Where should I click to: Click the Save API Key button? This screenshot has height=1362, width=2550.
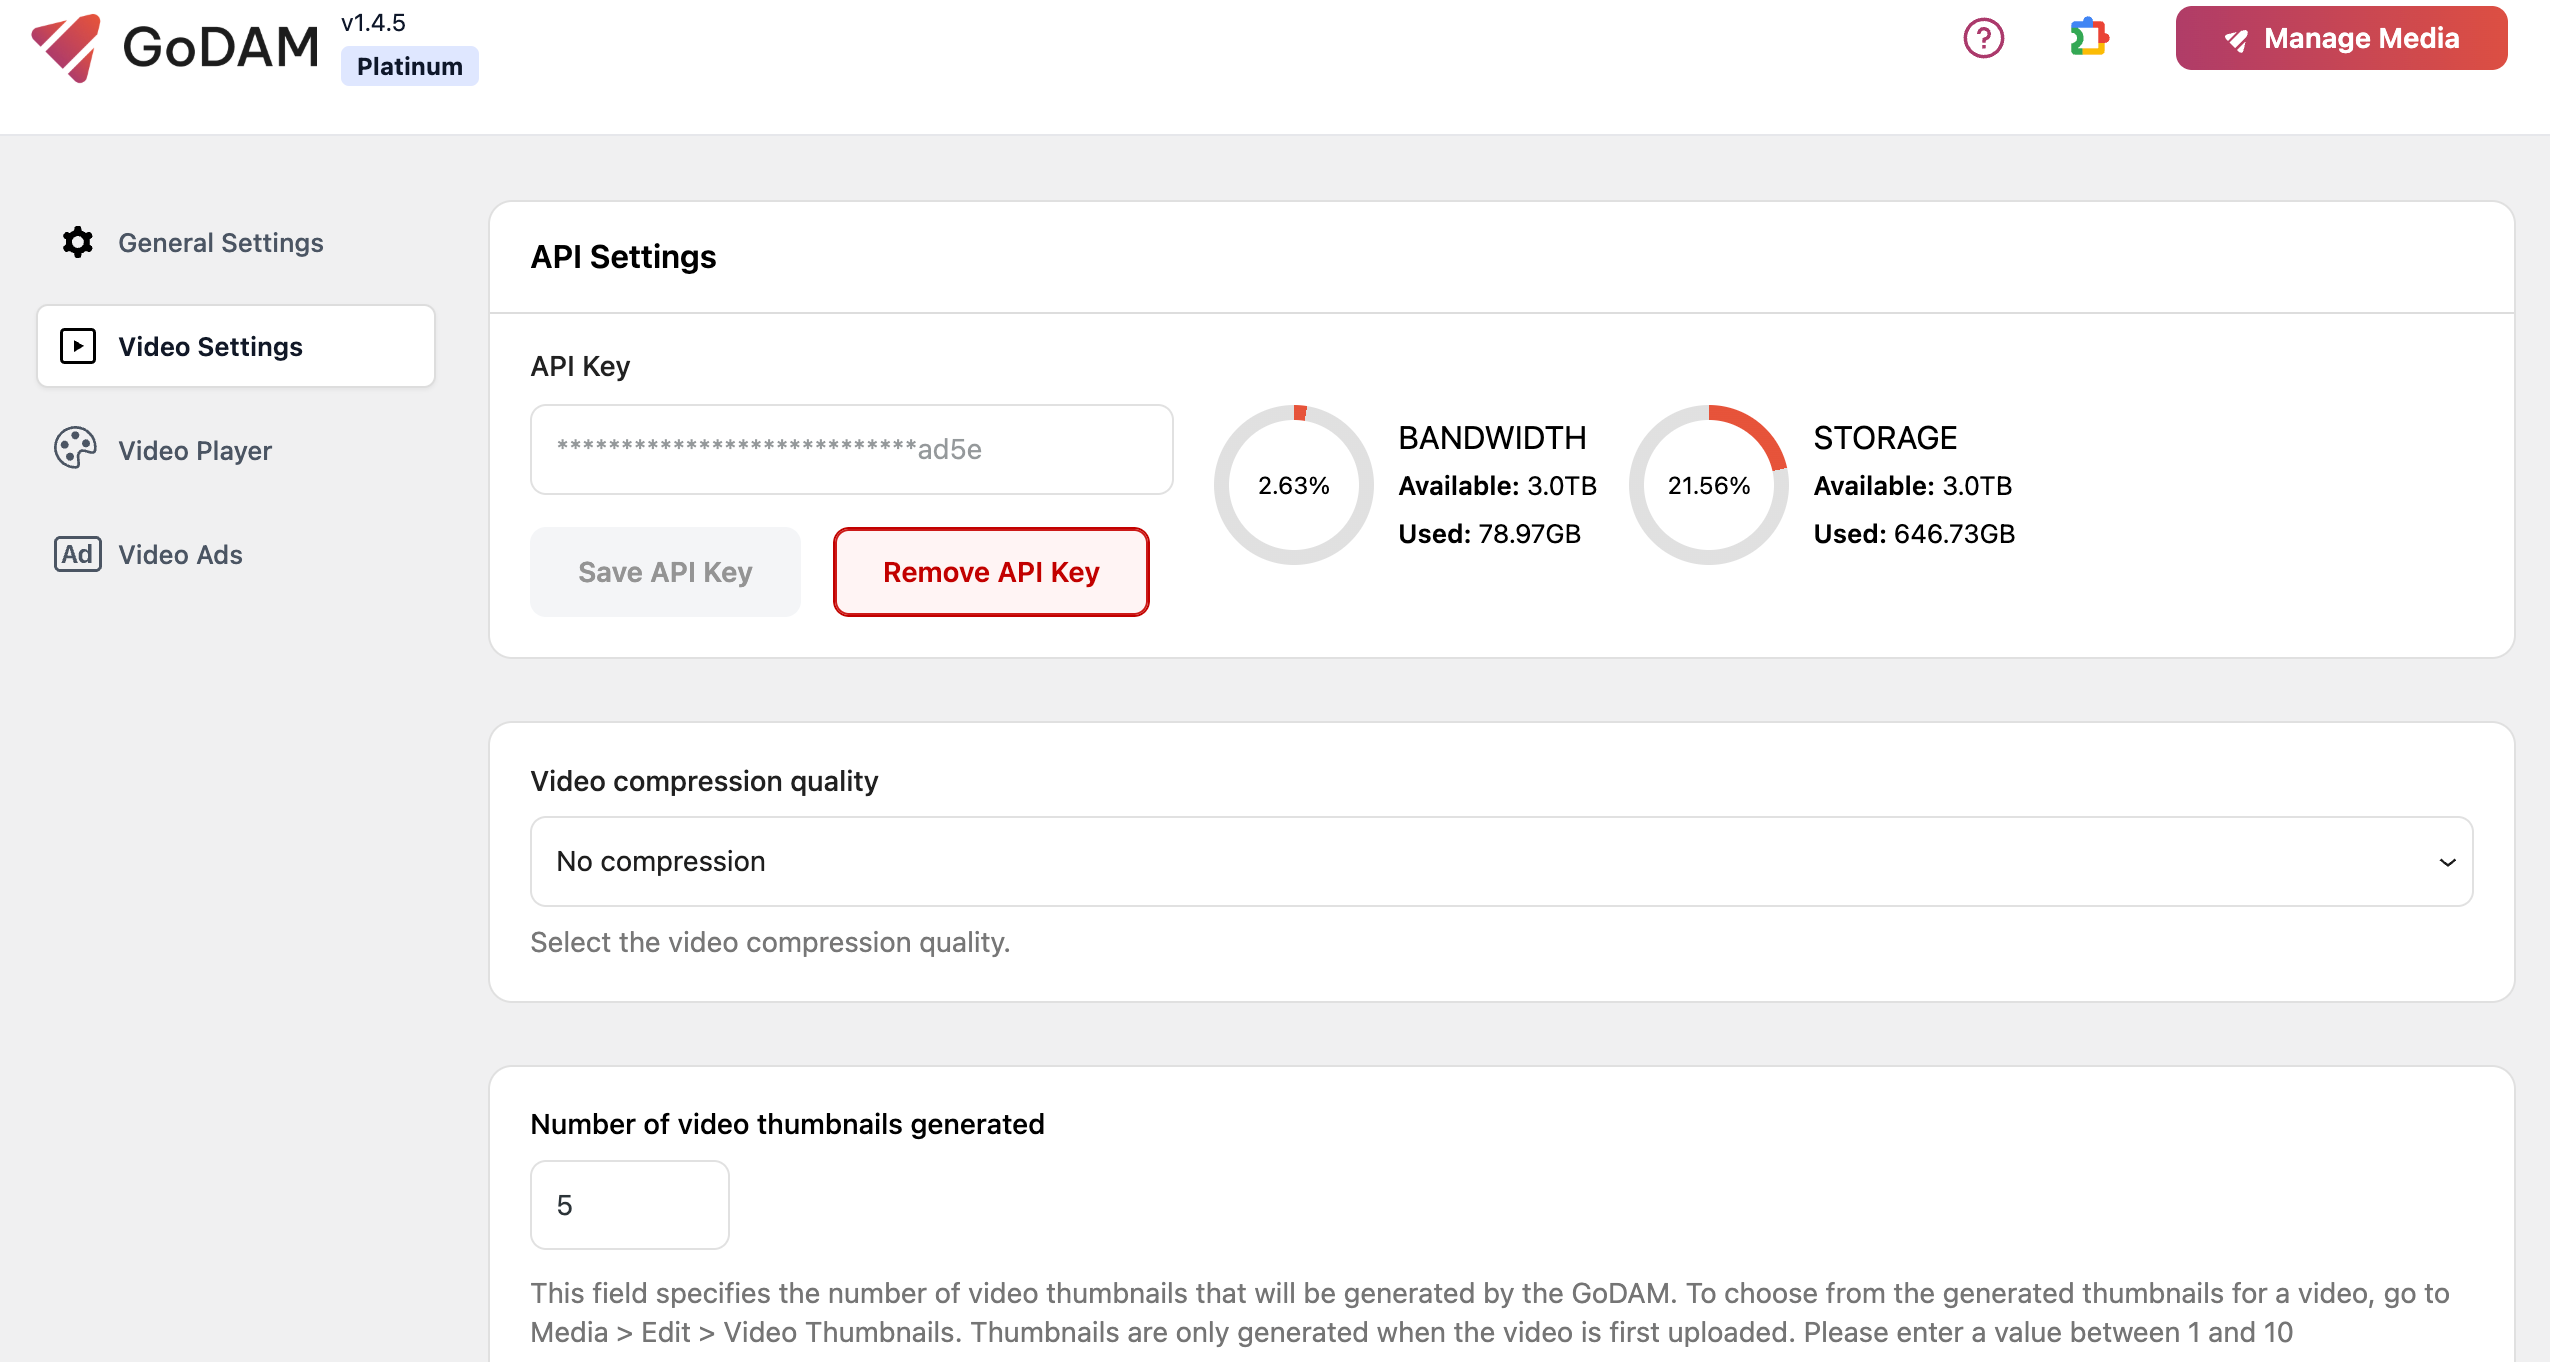tap(665, 571)
